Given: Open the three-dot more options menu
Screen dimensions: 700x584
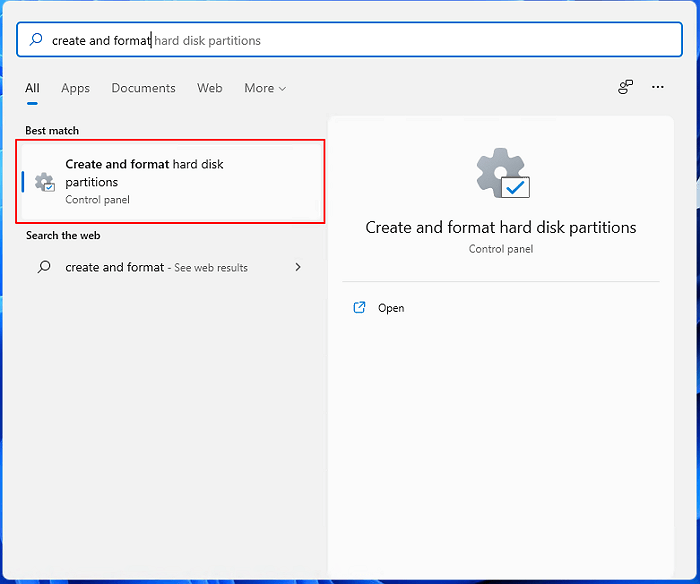Looking at the screenshot, I should (658, 88).
